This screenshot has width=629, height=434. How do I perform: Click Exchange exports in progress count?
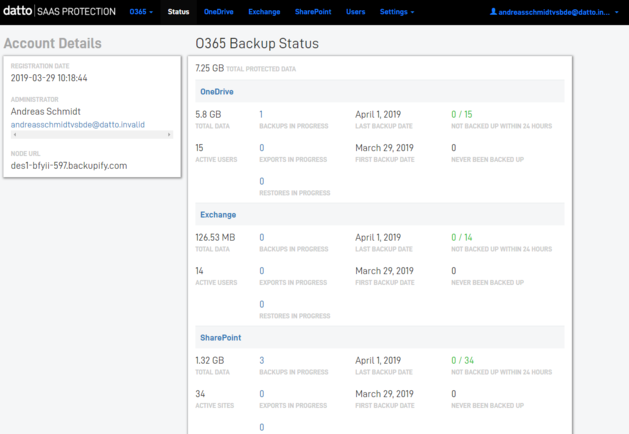tap(262, 271)
